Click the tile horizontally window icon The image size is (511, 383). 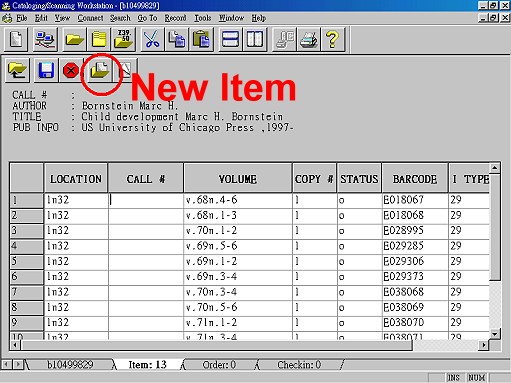[230, 39]
